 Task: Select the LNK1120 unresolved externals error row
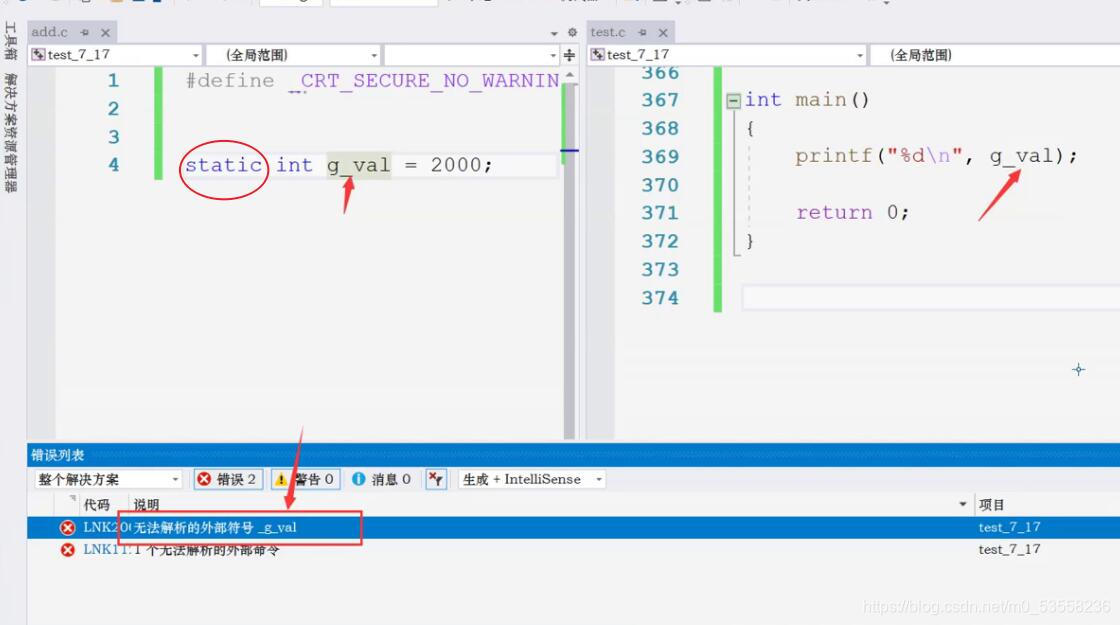[573, 549]
